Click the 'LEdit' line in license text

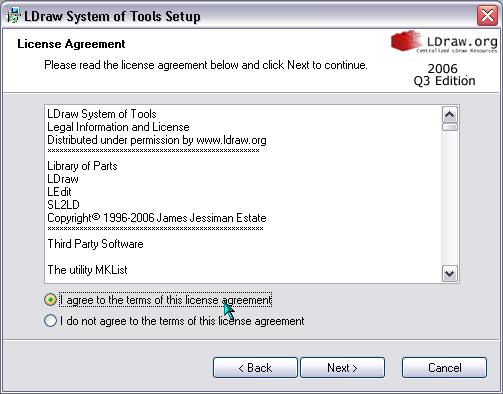[x=59, y=192]
